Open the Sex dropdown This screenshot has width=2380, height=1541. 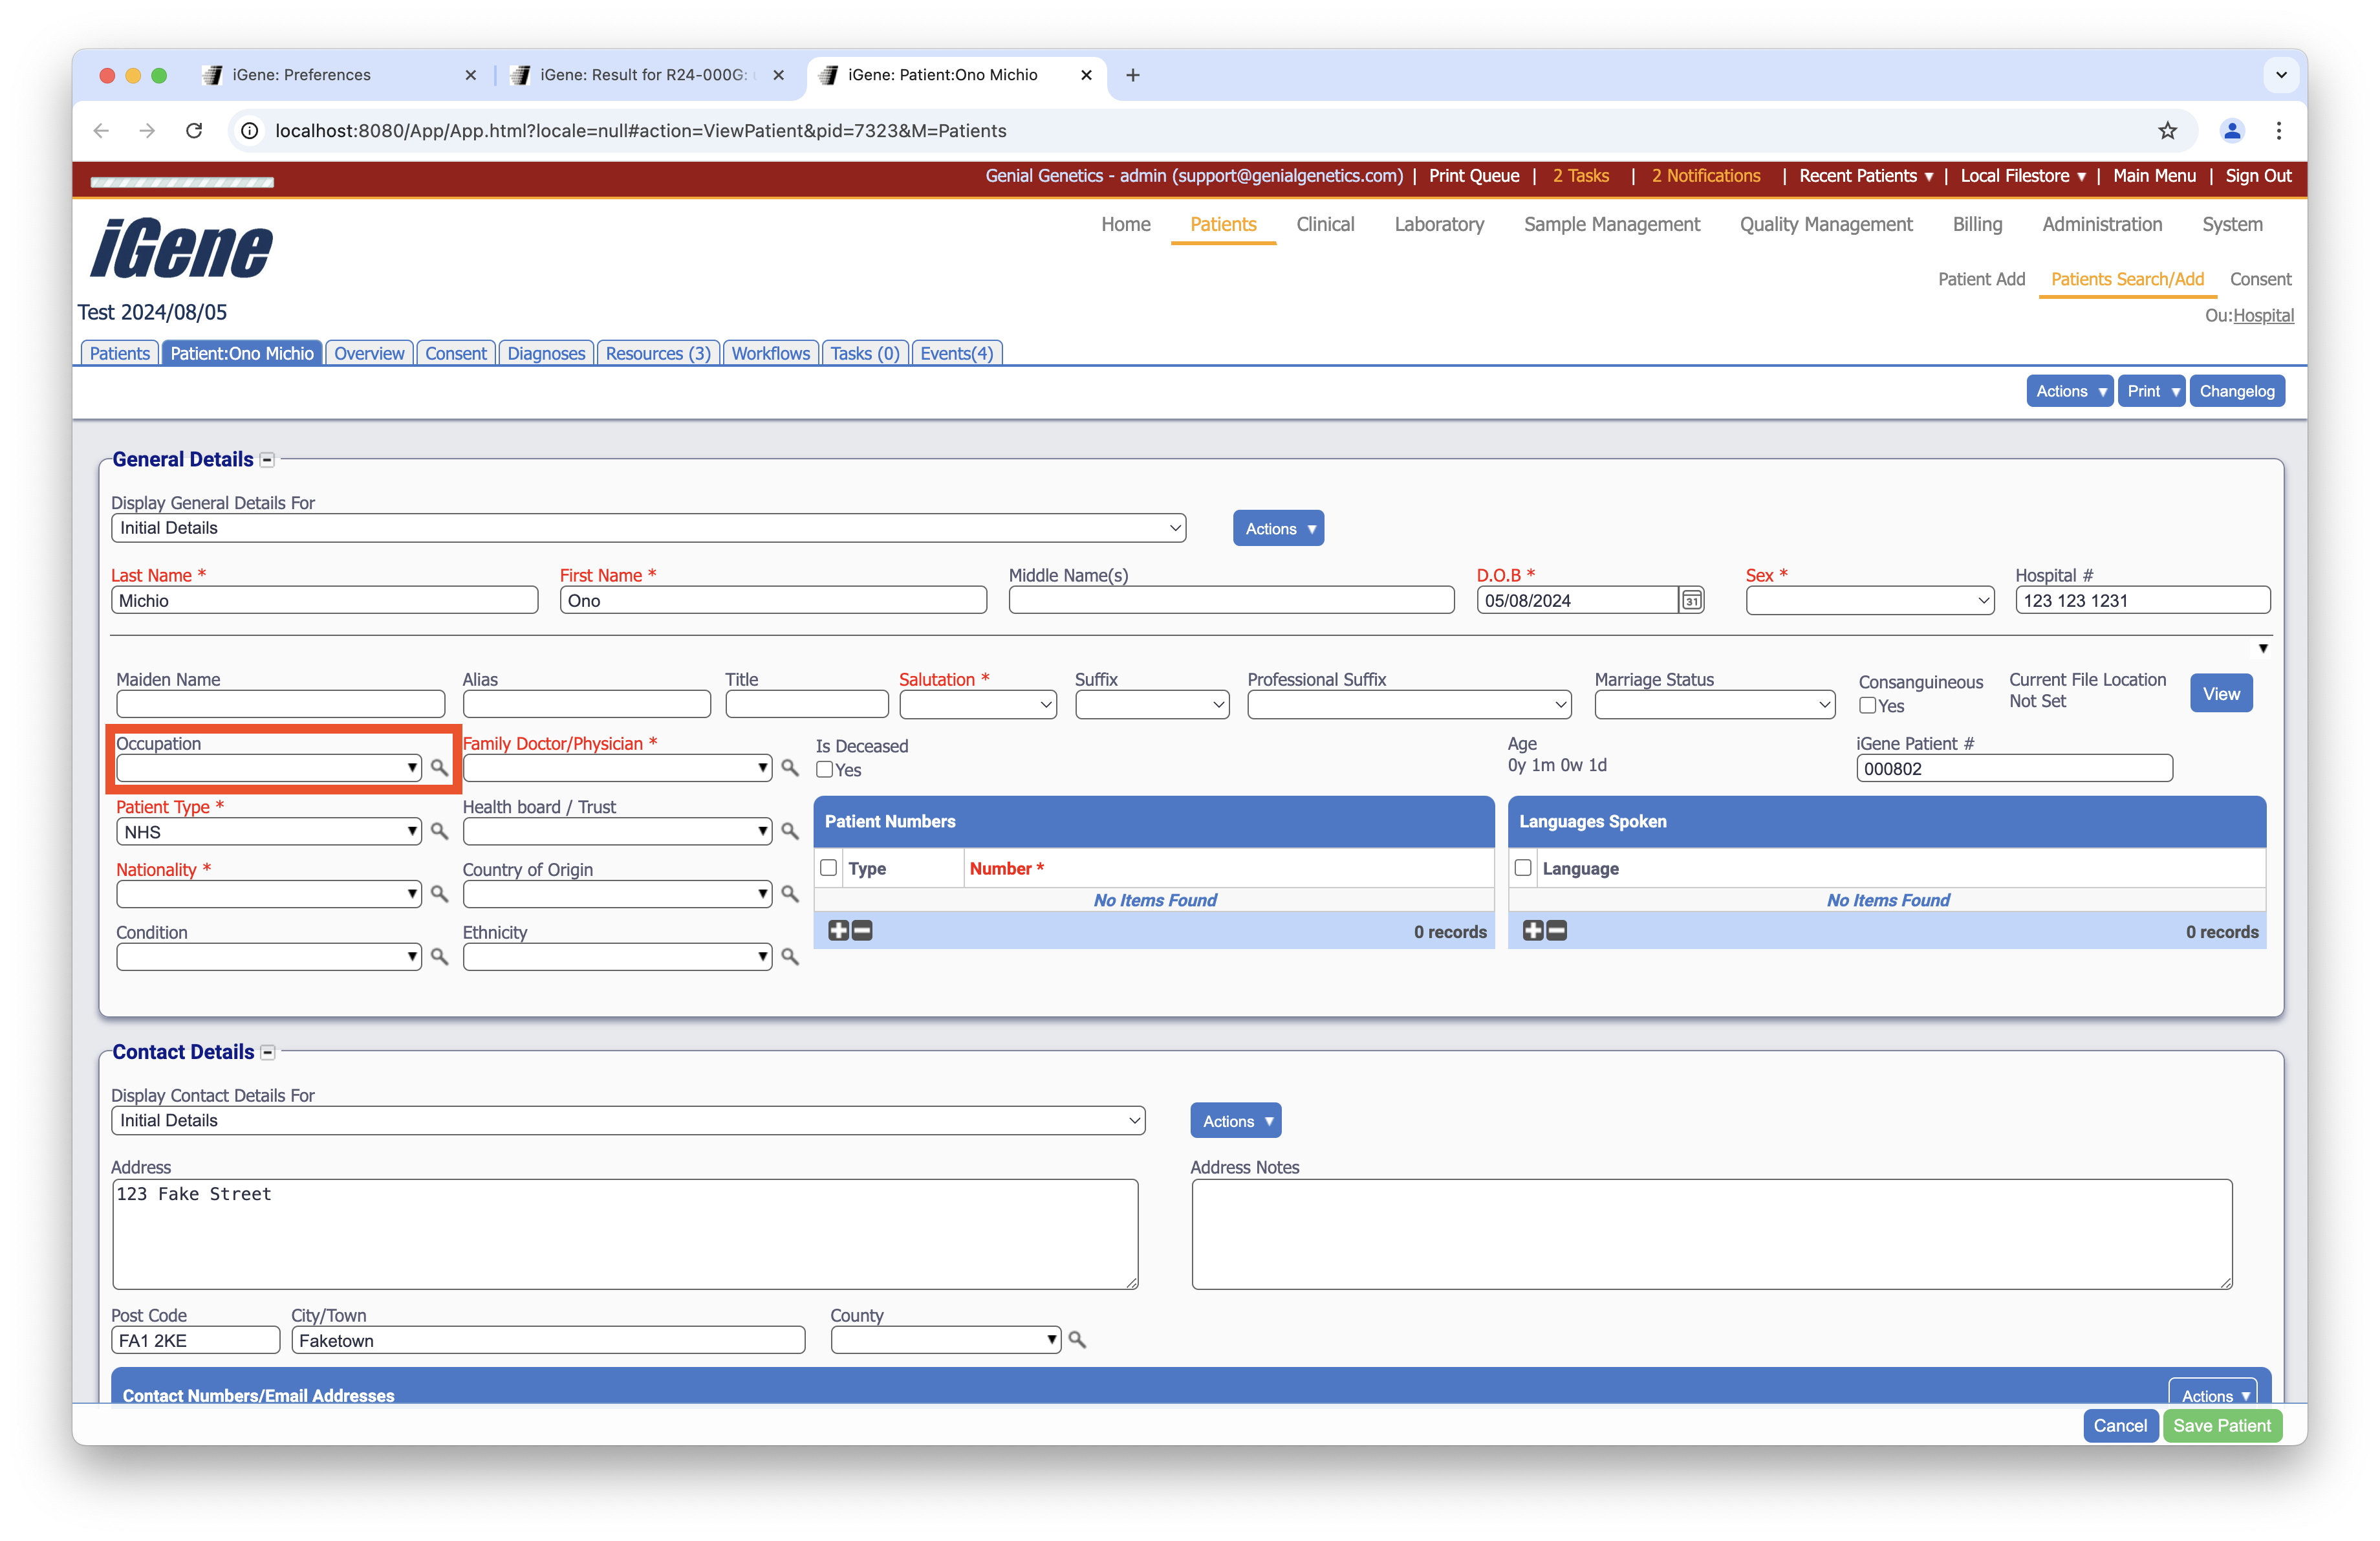pos(1869,600)
